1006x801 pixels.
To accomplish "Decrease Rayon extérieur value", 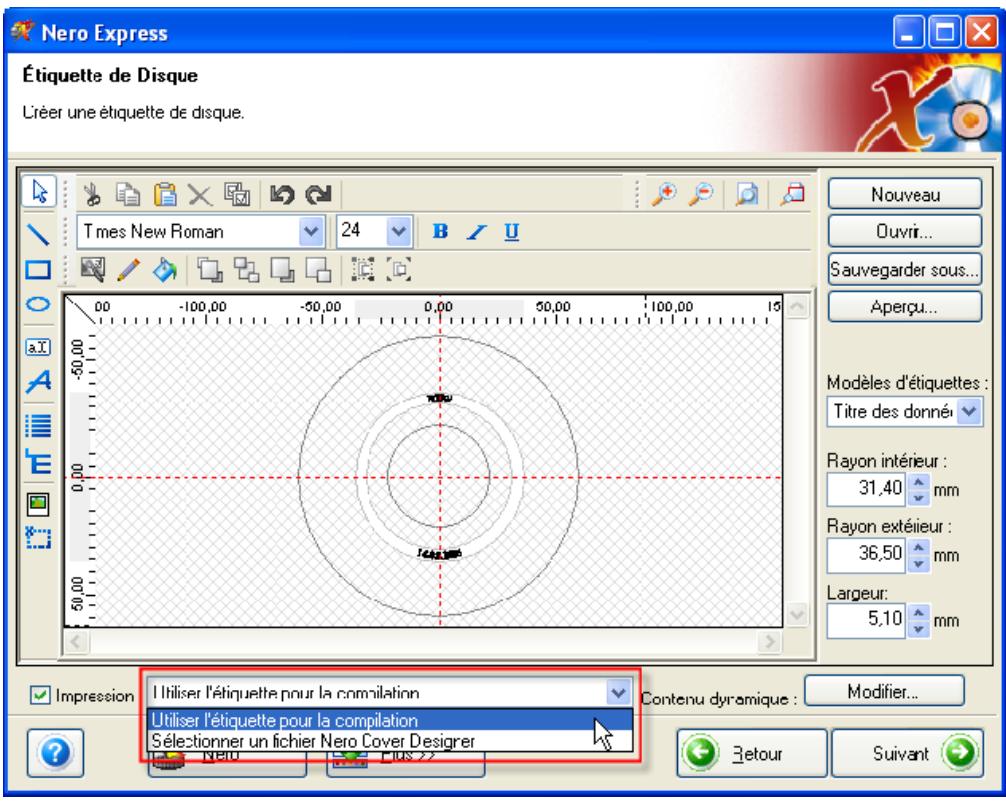I will [x=919, y=563].
